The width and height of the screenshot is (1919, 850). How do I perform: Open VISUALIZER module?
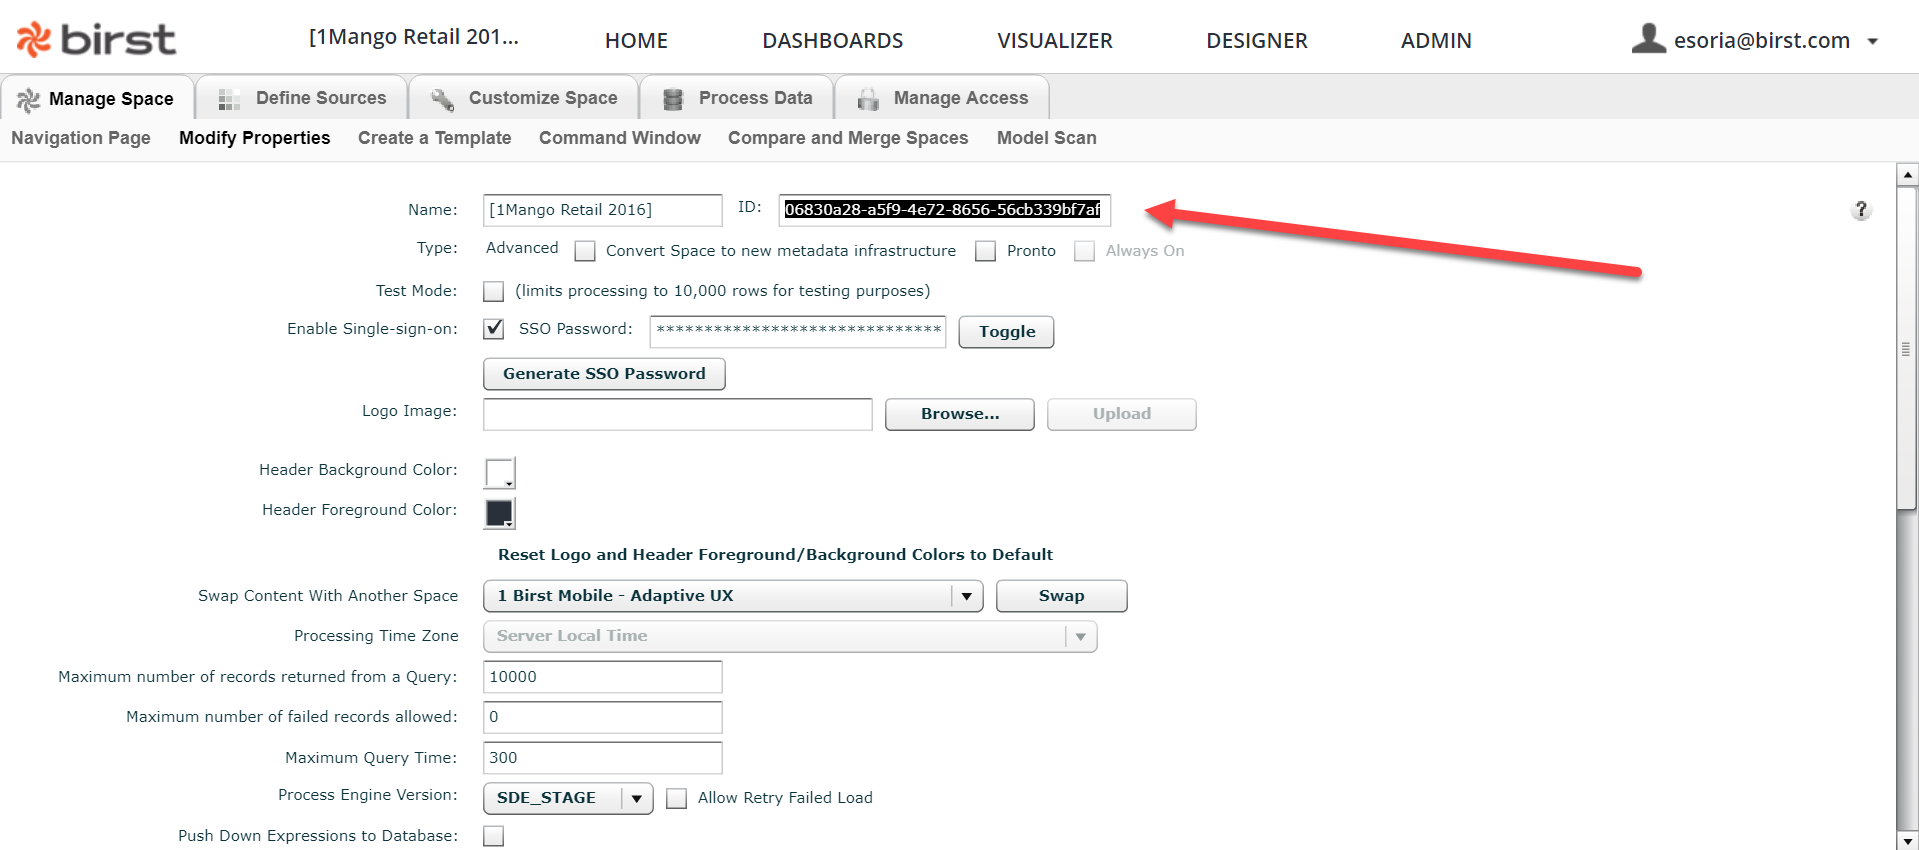(1055, 41)
